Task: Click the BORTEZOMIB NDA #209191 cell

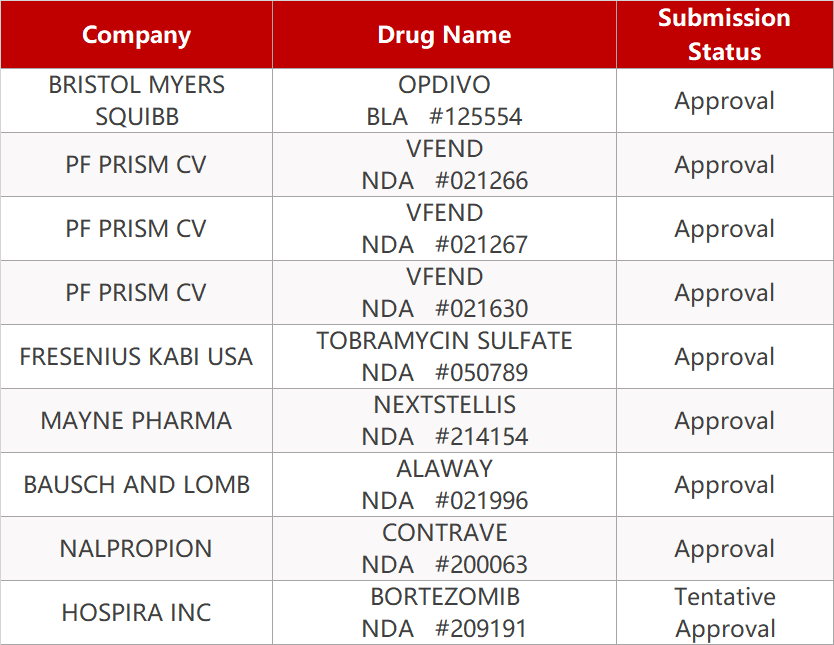Action: pyautogui.click(x=444, y=613)
